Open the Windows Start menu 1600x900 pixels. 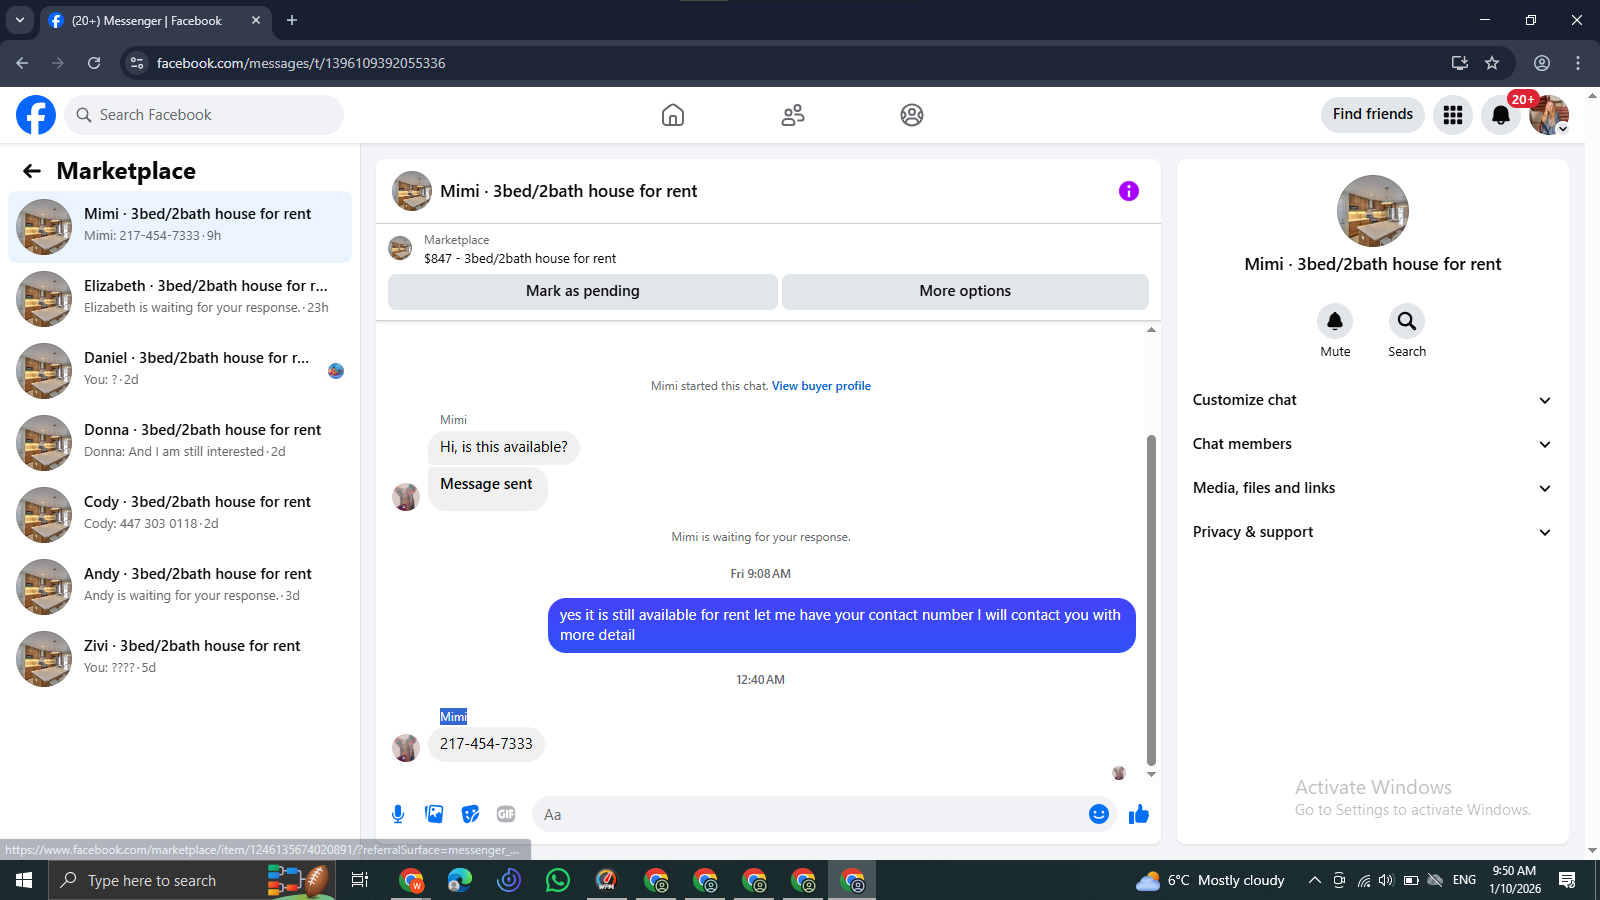pos(24,880)
